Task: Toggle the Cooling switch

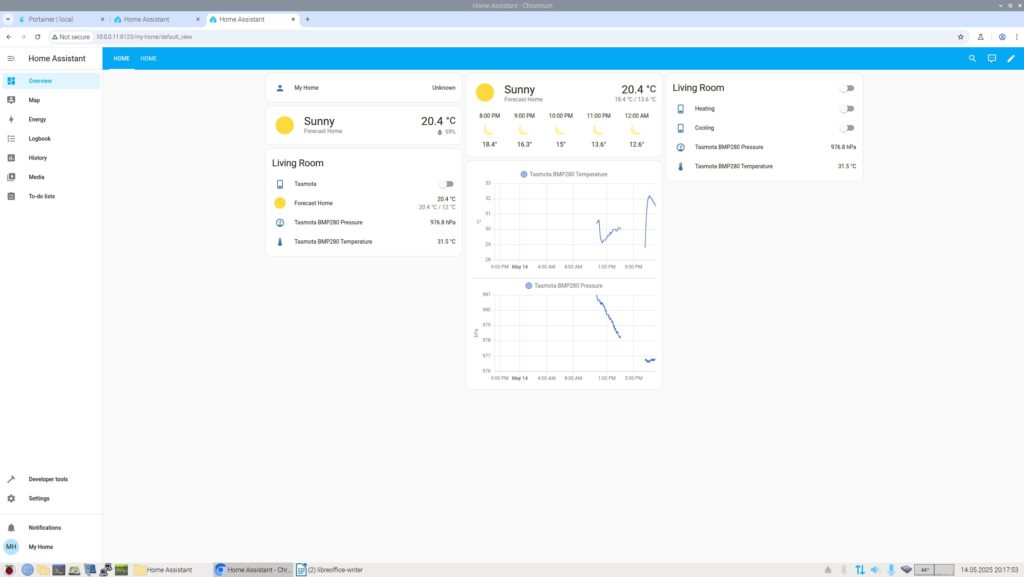Action: coord(847,128)
